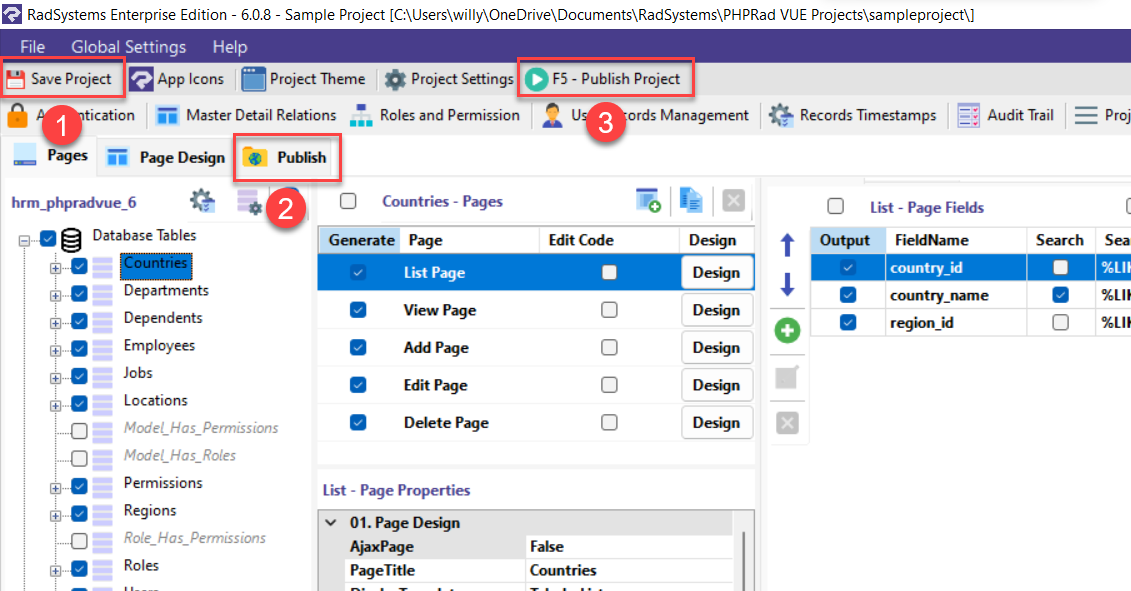The image size is (1131, 591).
Task: Click the copy page icon
Action: tap(690, 201)
